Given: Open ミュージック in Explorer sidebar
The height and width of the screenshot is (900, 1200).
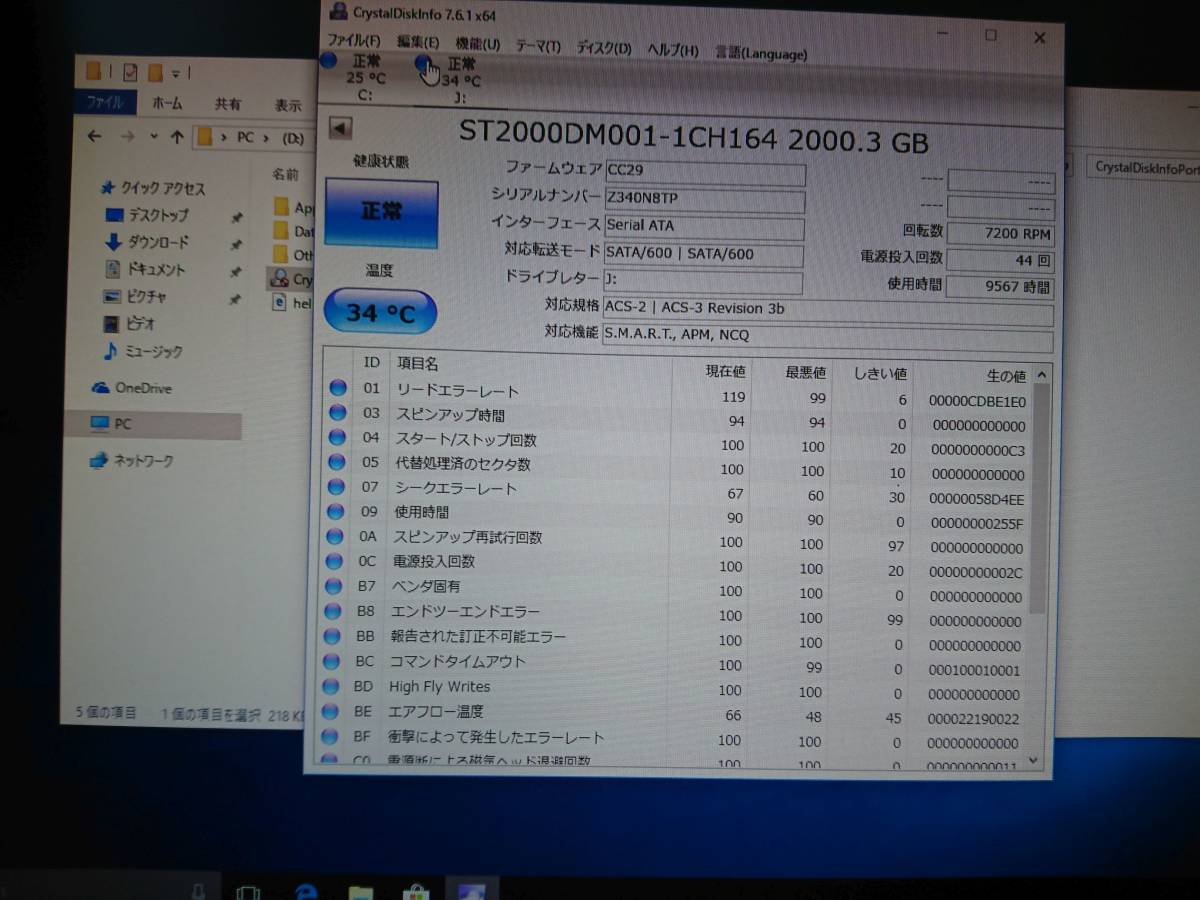Looking at the screenshot, I should click(x=142, y=351).
